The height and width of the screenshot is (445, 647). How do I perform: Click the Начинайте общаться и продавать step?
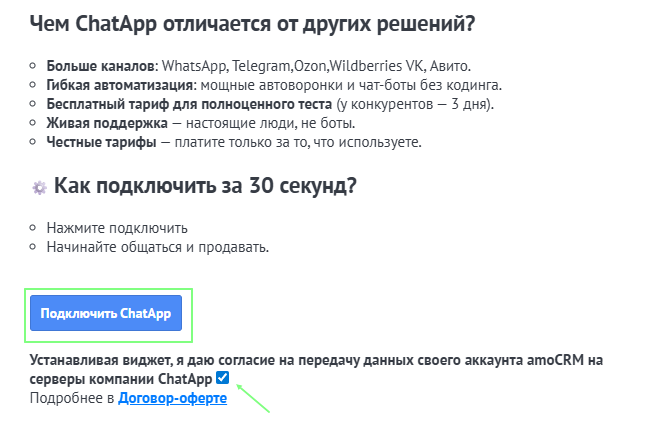pos(158,246)
